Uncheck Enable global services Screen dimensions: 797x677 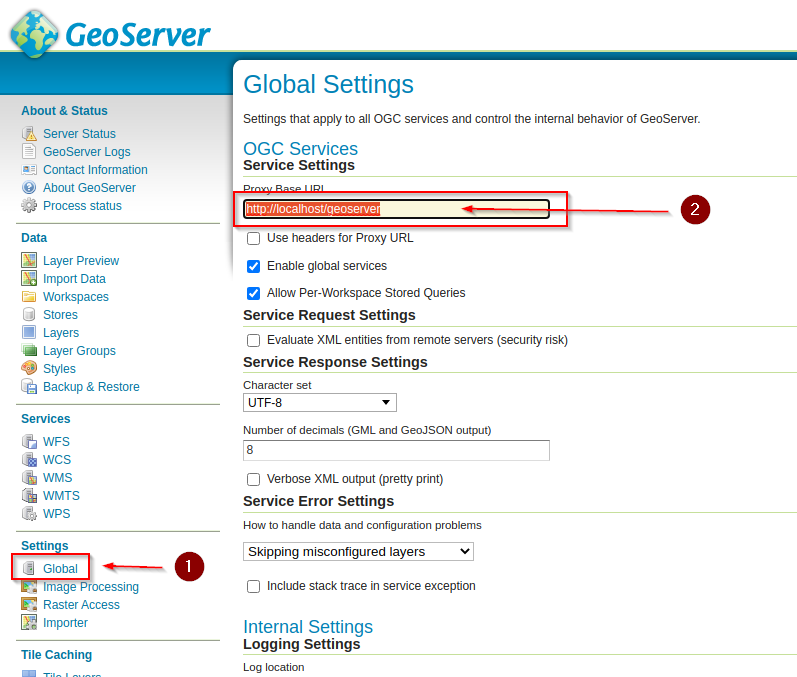point(253,266)
